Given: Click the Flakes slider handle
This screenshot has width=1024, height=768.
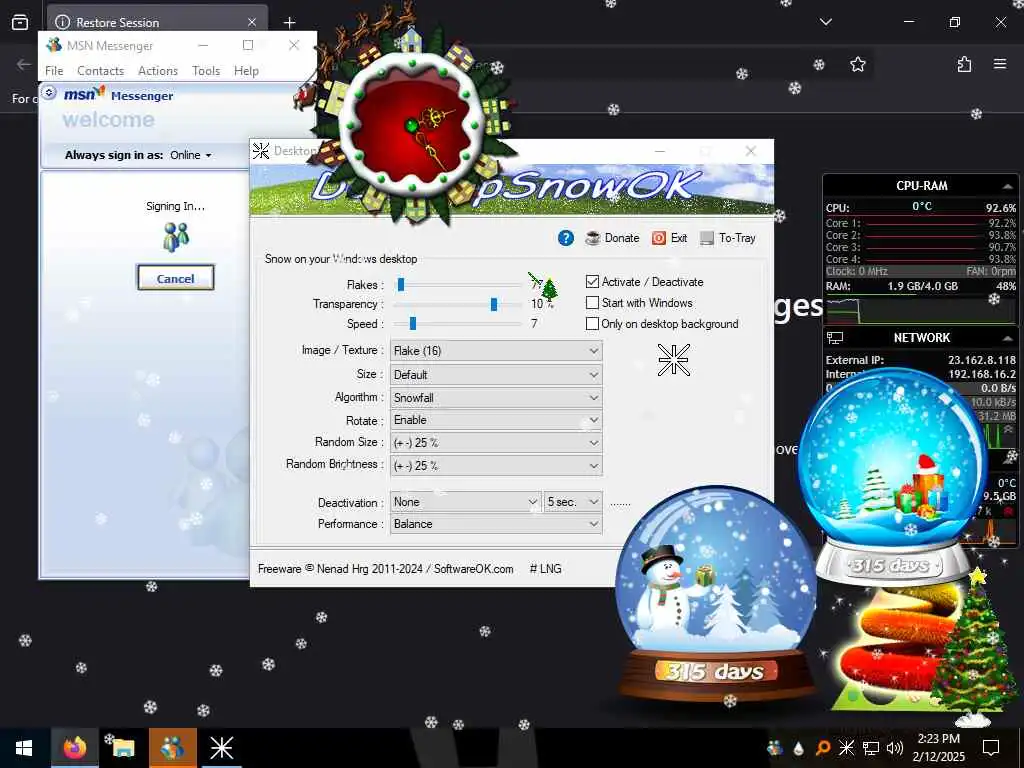Looking at the screenshot, I should (x=401, y=284).
